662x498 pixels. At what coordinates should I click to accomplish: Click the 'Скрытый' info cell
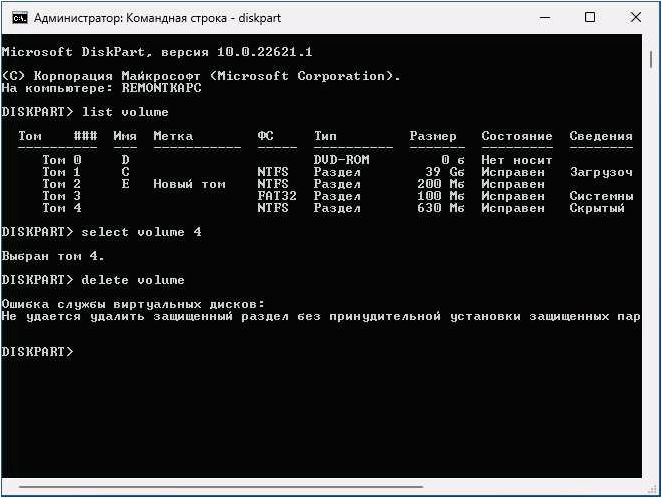(597, 208)
